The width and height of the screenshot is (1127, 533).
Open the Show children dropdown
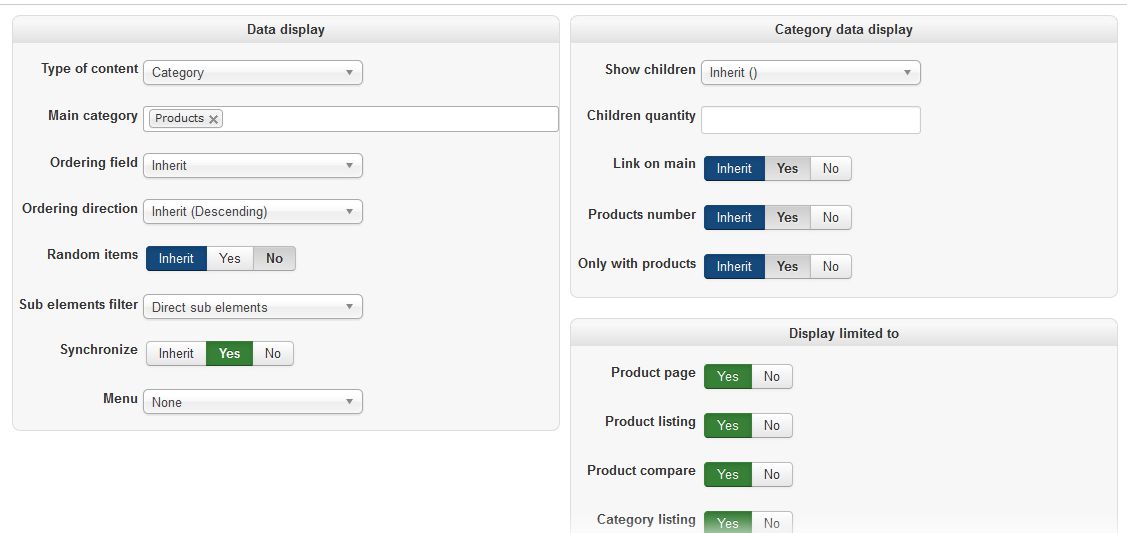tap(811, 73)
